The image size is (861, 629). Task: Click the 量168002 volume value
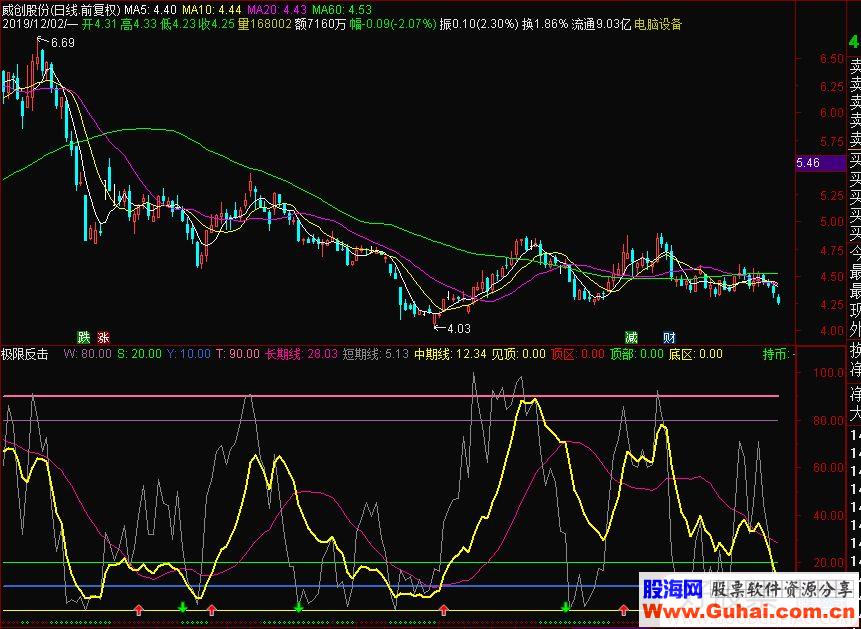tap(264, 24)
